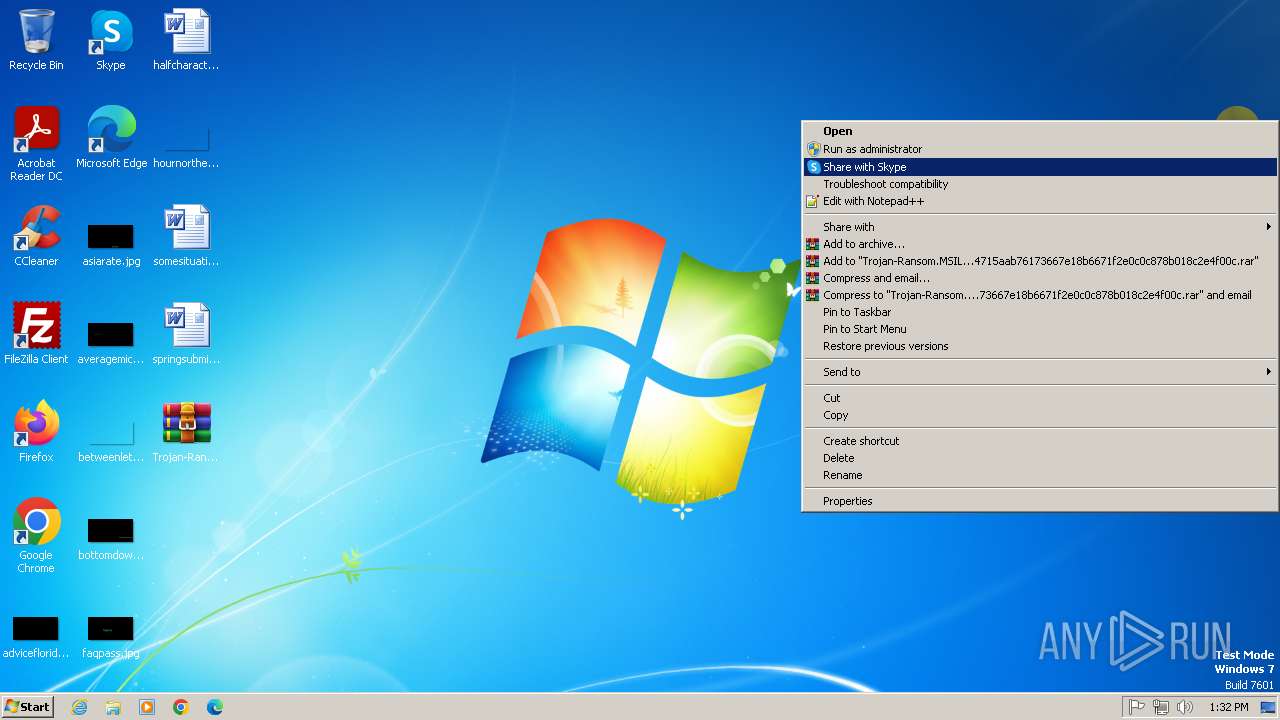Click the Start button
This screenshot has width=1280, height=720.
click(27, 707)
